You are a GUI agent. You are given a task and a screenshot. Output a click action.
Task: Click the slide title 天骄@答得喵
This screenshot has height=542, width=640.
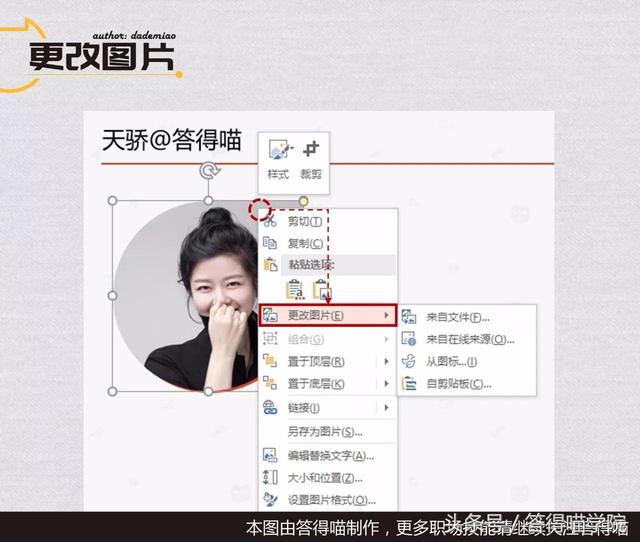(x=172, y=140)
